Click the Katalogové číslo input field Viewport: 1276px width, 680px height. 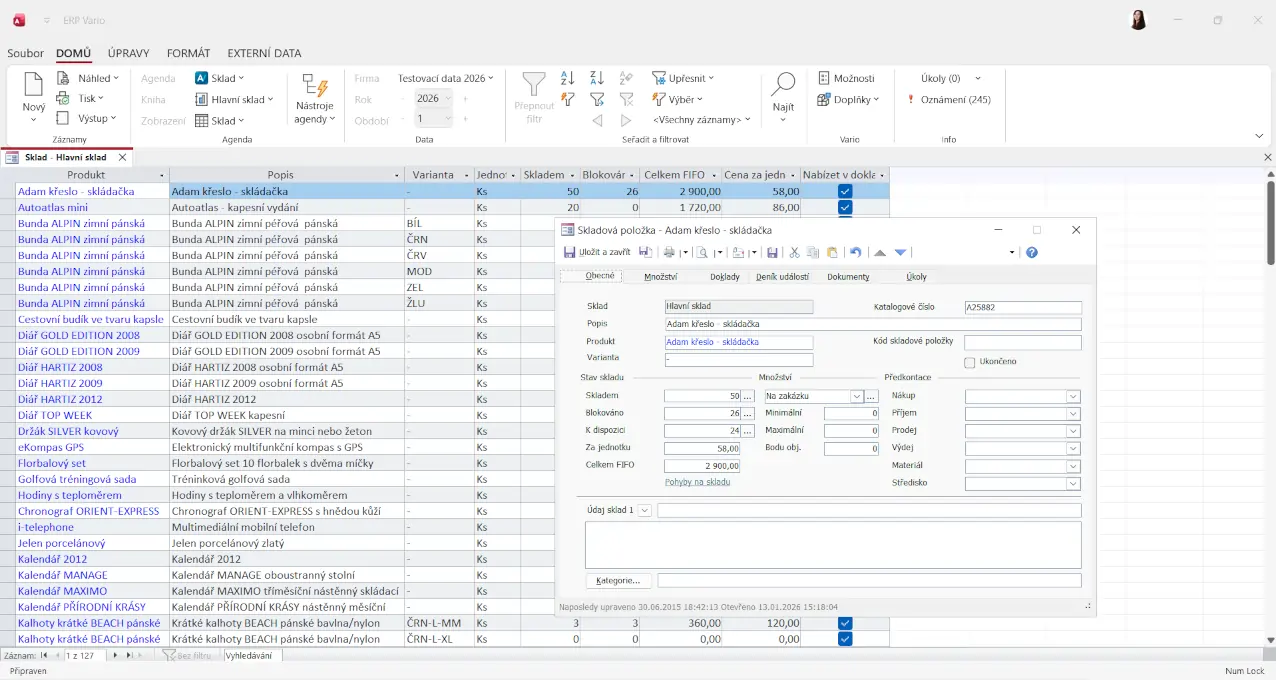(1022, 308)
